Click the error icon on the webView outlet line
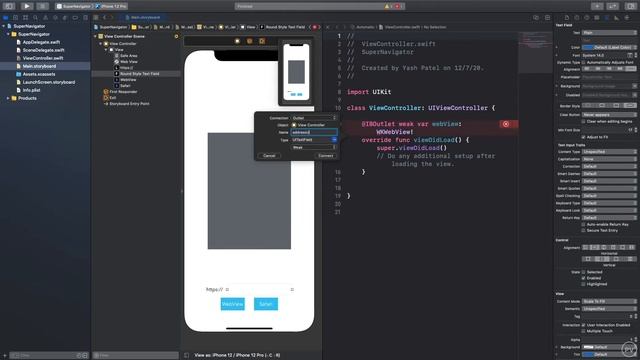640x360 pixels. pyautogui.click(x=506, y=124)
